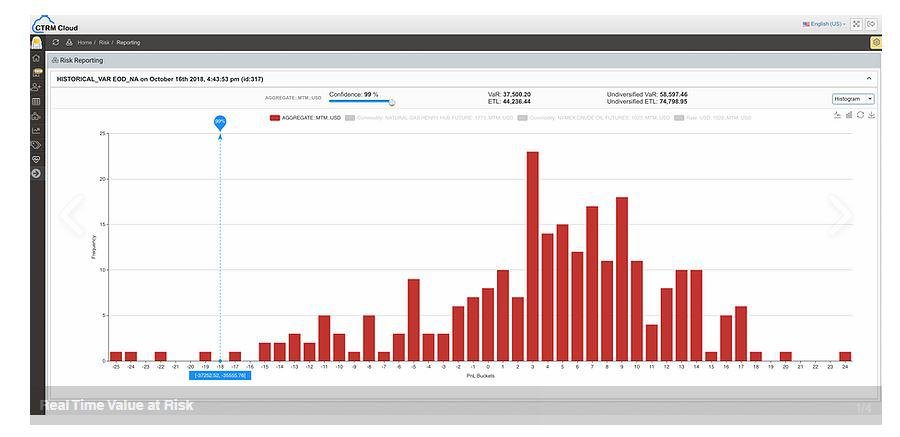
Task: Click the Confidence slider handle
Action: coord(392,102)
